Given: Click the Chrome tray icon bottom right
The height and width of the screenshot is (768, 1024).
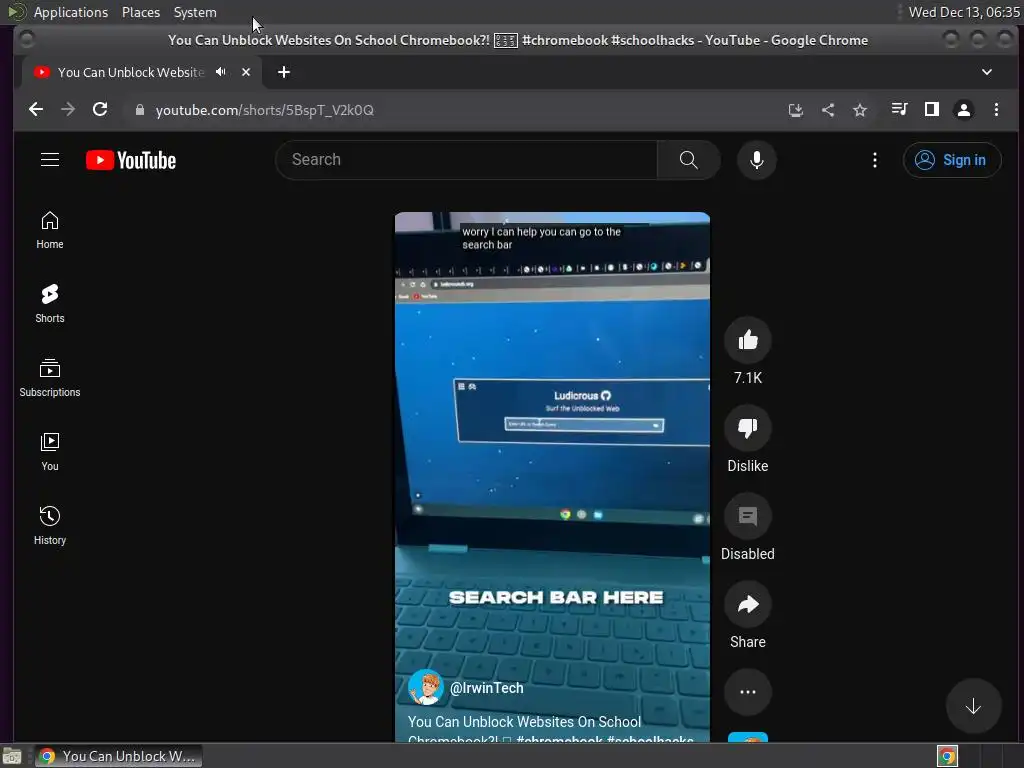Looking at the screenshot, I should [x=947, y=756].
